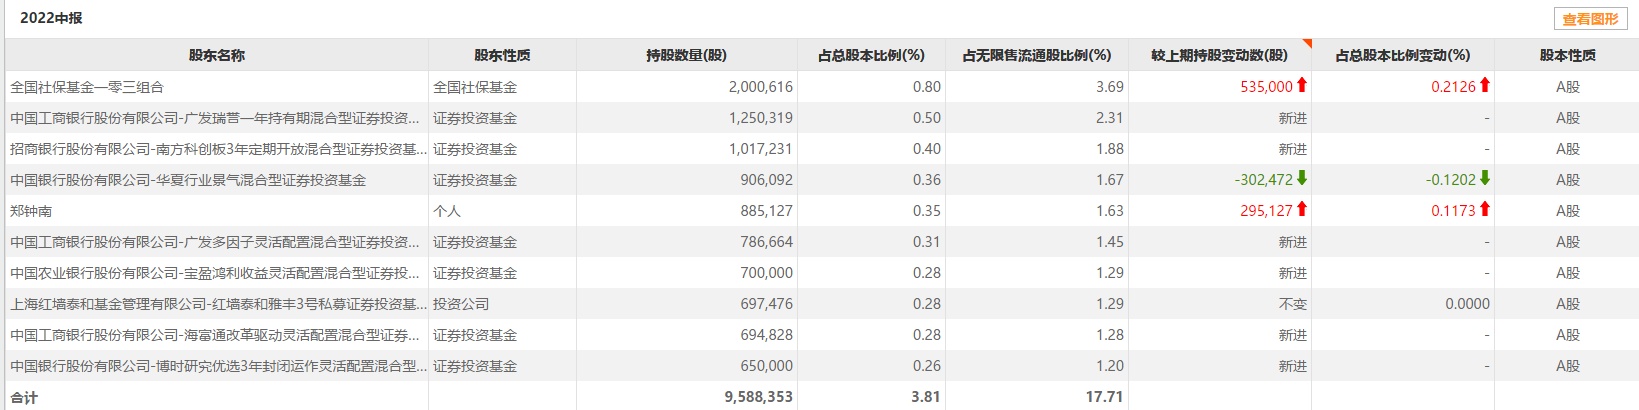Viewport: 1639px width, 410px height.
Task: Select the 2022中报 report heading
Action: pos(51,18)
